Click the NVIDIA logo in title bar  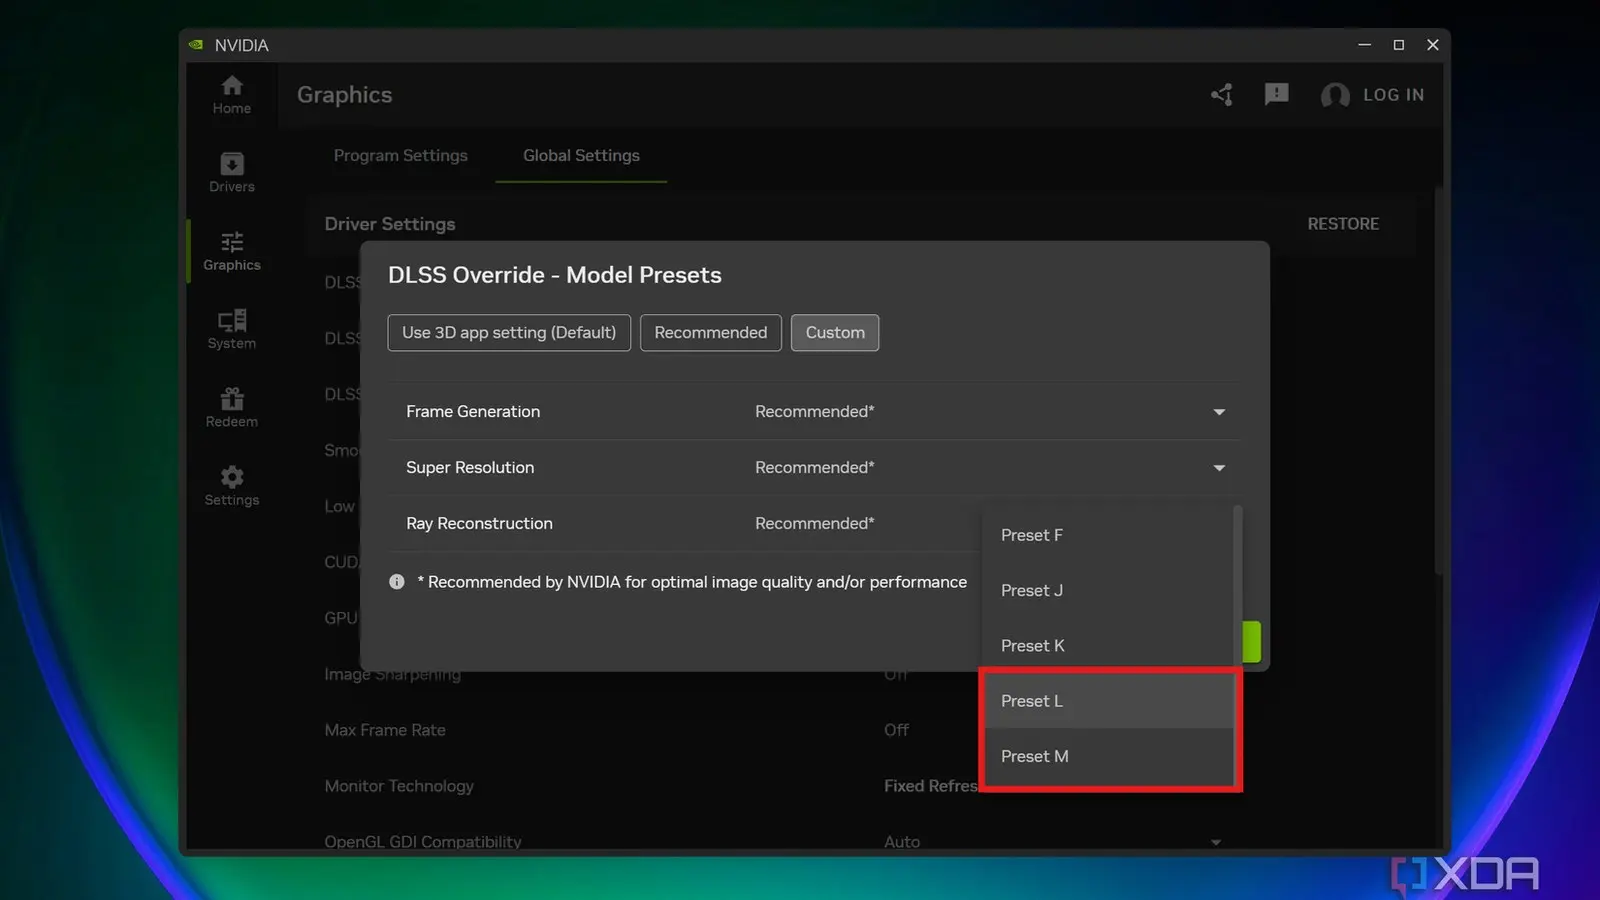pos(196,45)
